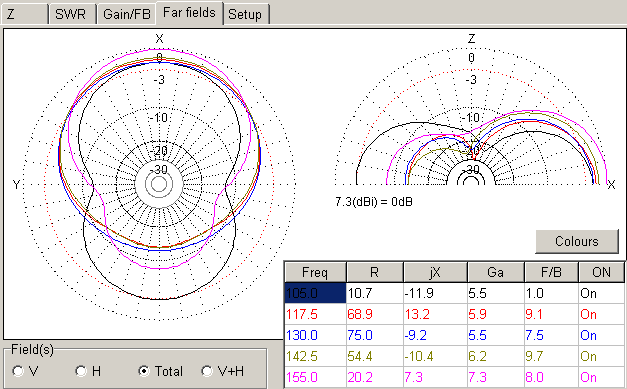Screen dimensions: 627x389
Task: Click the Colours button
Action: (577, 241)
